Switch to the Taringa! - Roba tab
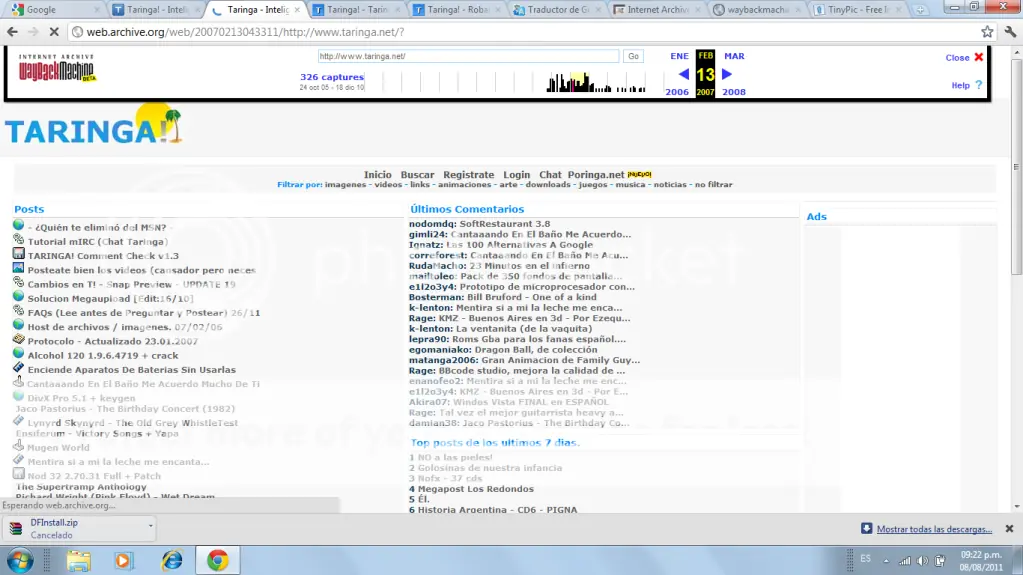The image size is (1023, 575). [457, 10]
